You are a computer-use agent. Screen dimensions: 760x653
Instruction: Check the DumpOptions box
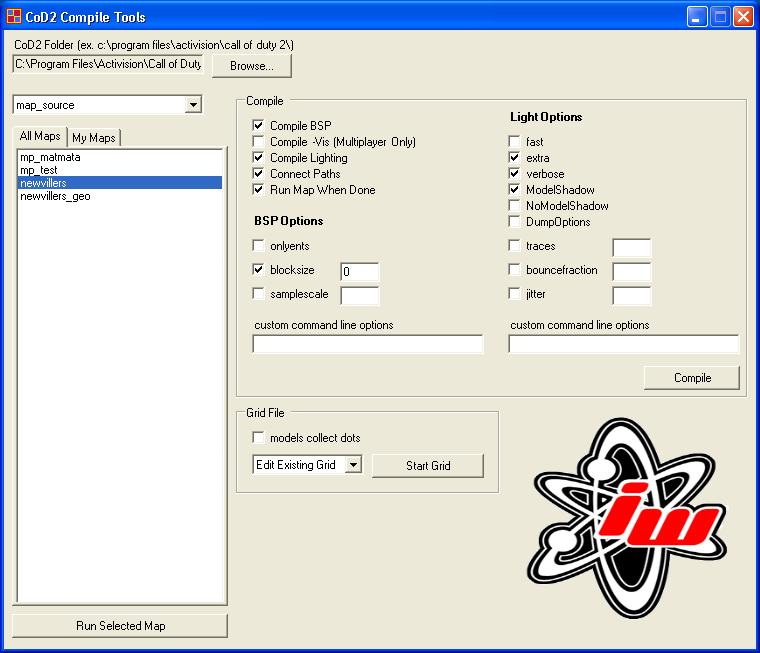point(514,222)
